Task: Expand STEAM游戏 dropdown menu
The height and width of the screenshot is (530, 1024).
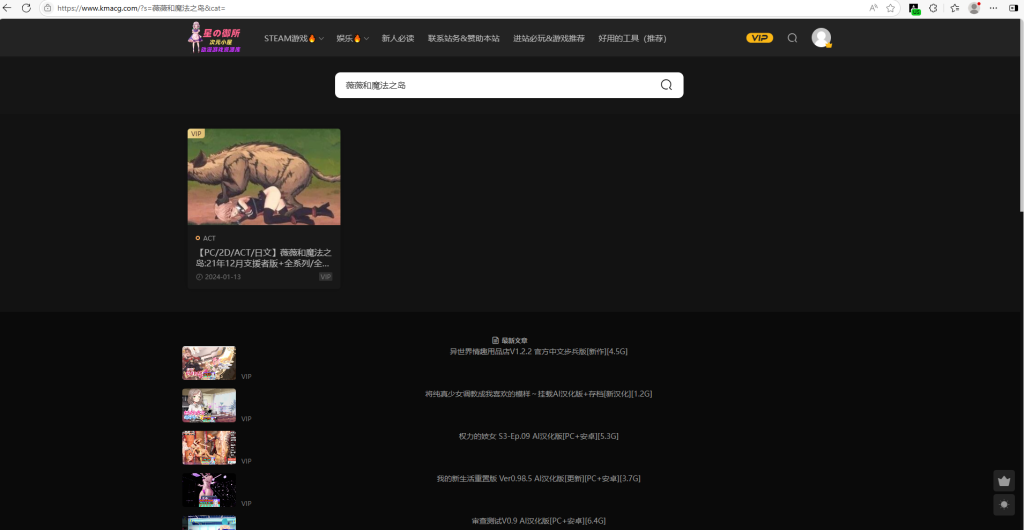Action: (x=294, y=39)
